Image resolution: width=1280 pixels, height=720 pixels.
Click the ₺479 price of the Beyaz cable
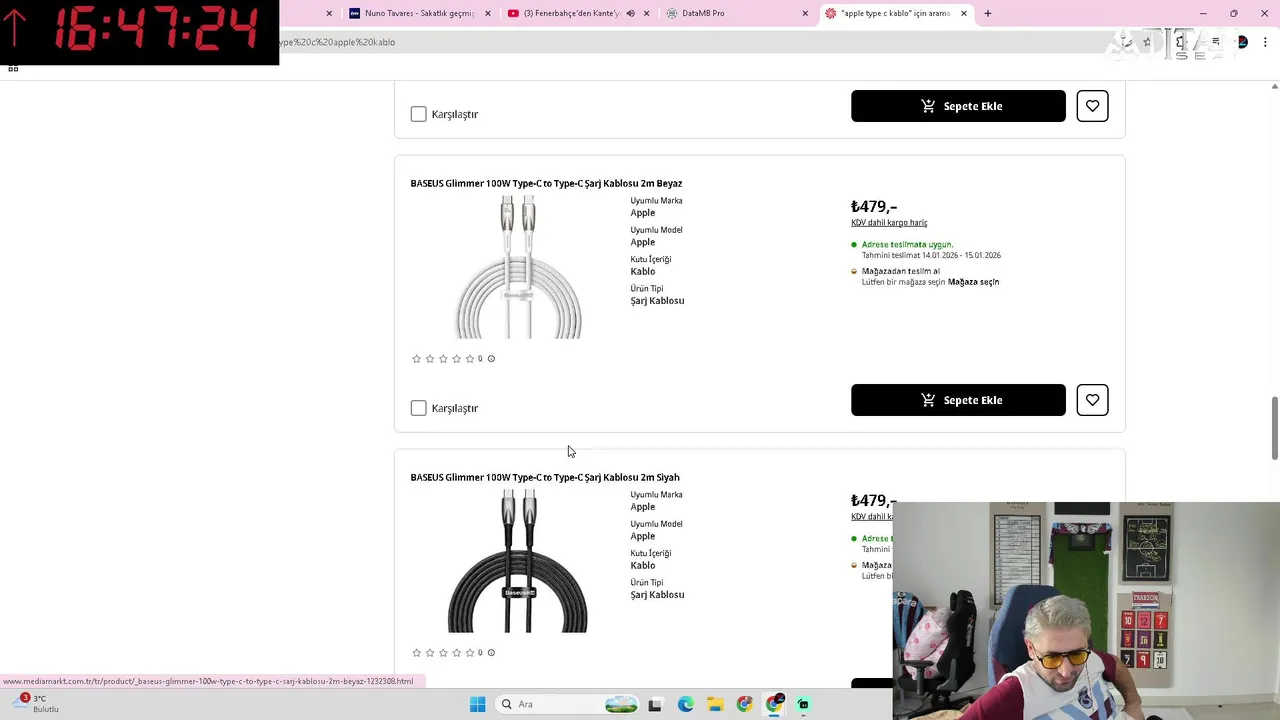coord(874,206)
